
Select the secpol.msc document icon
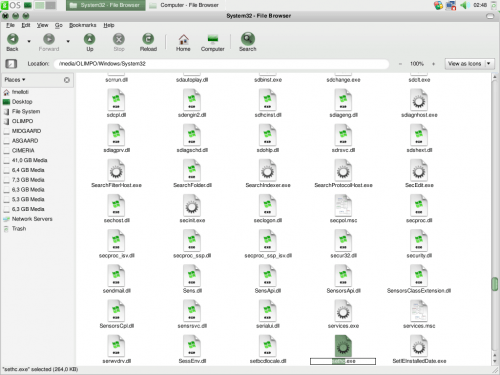[x=343, y=205]
